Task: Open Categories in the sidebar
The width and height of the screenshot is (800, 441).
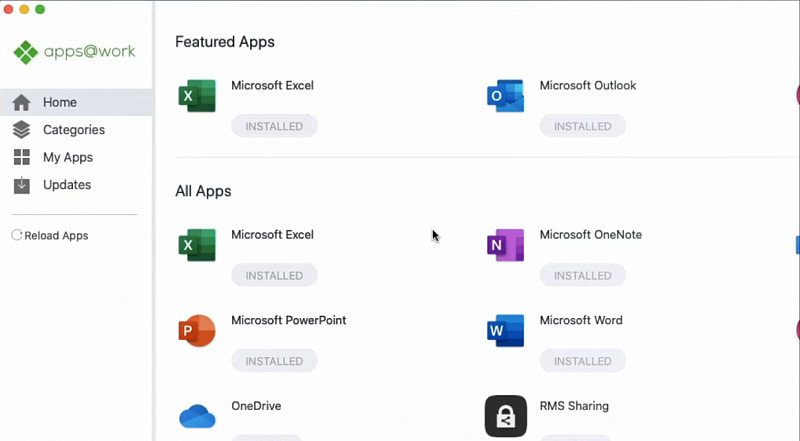Action: click(76, 130)
